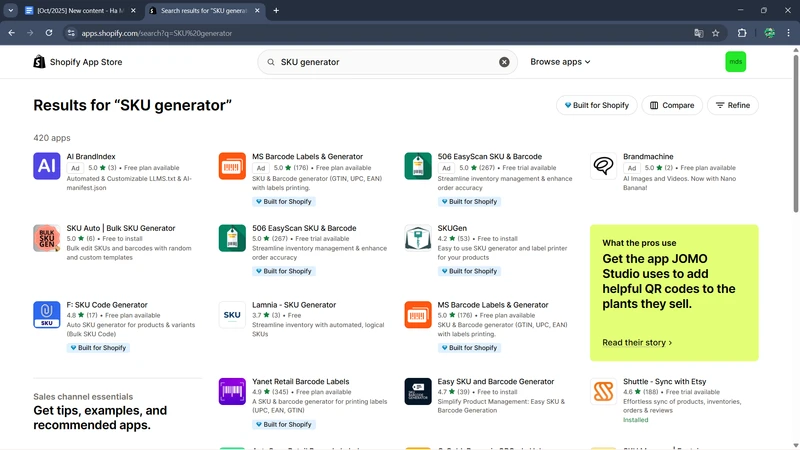The width and height of the screenshot is (800, 450).
Task: Toggle the Compare apps option
Action: 671,105
